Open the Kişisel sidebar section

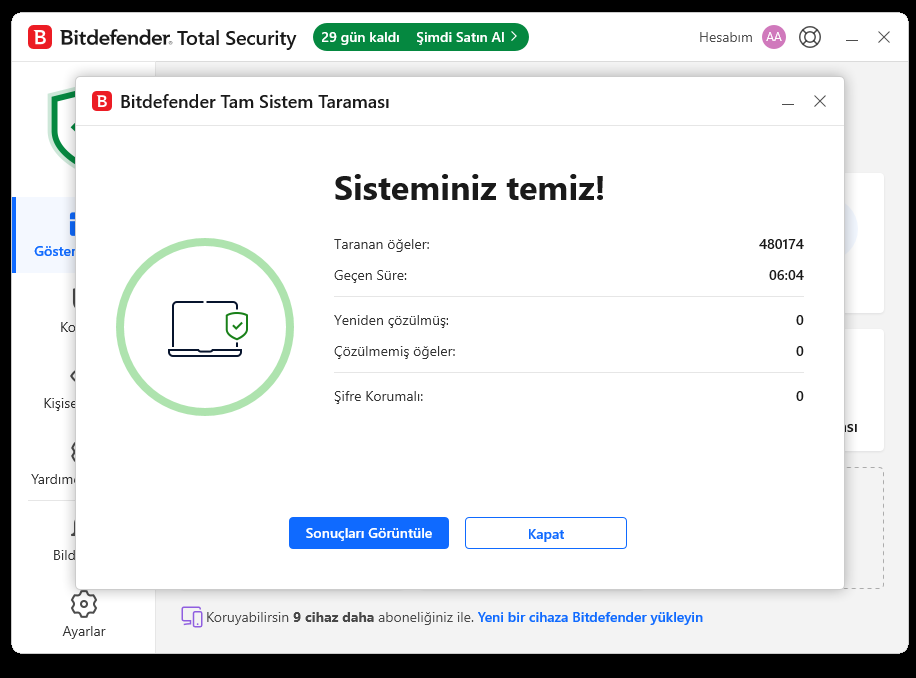(x=60, y=388)
